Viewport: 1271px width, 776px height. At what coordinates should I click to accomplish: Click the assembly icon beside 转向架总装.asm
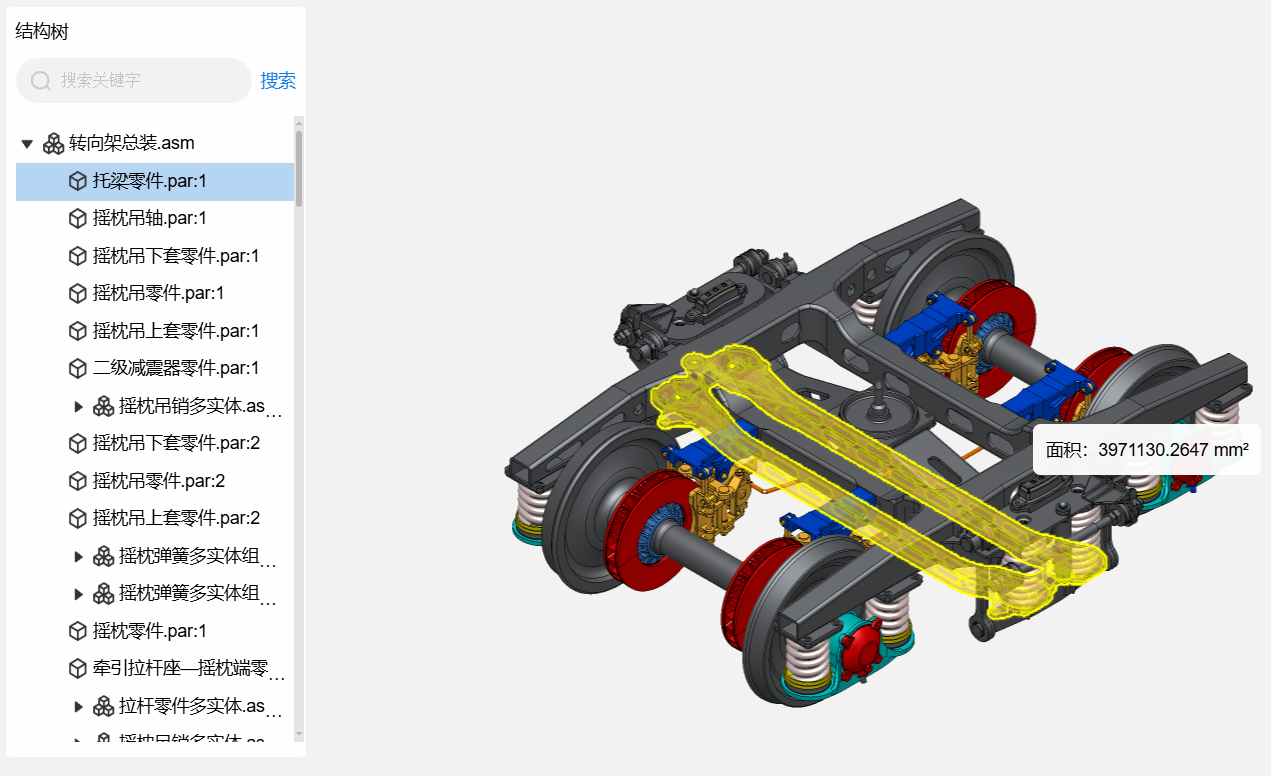tap(54, 143)
